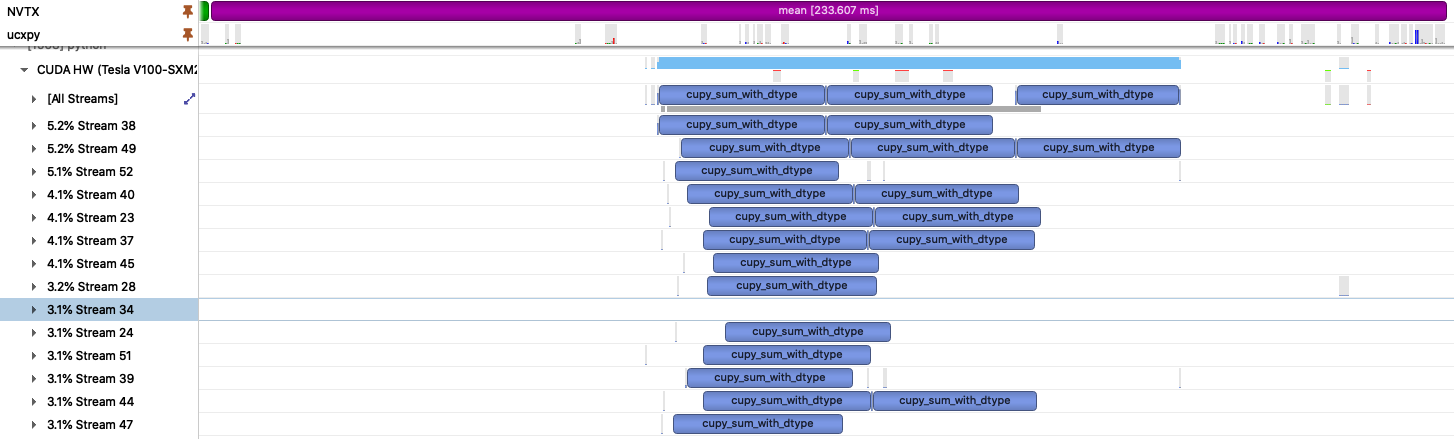Select the Stream 28 cupy_sum_with_dtype kernel
1454x439 pixels.
pyautogui.click(x=792, y=286)
